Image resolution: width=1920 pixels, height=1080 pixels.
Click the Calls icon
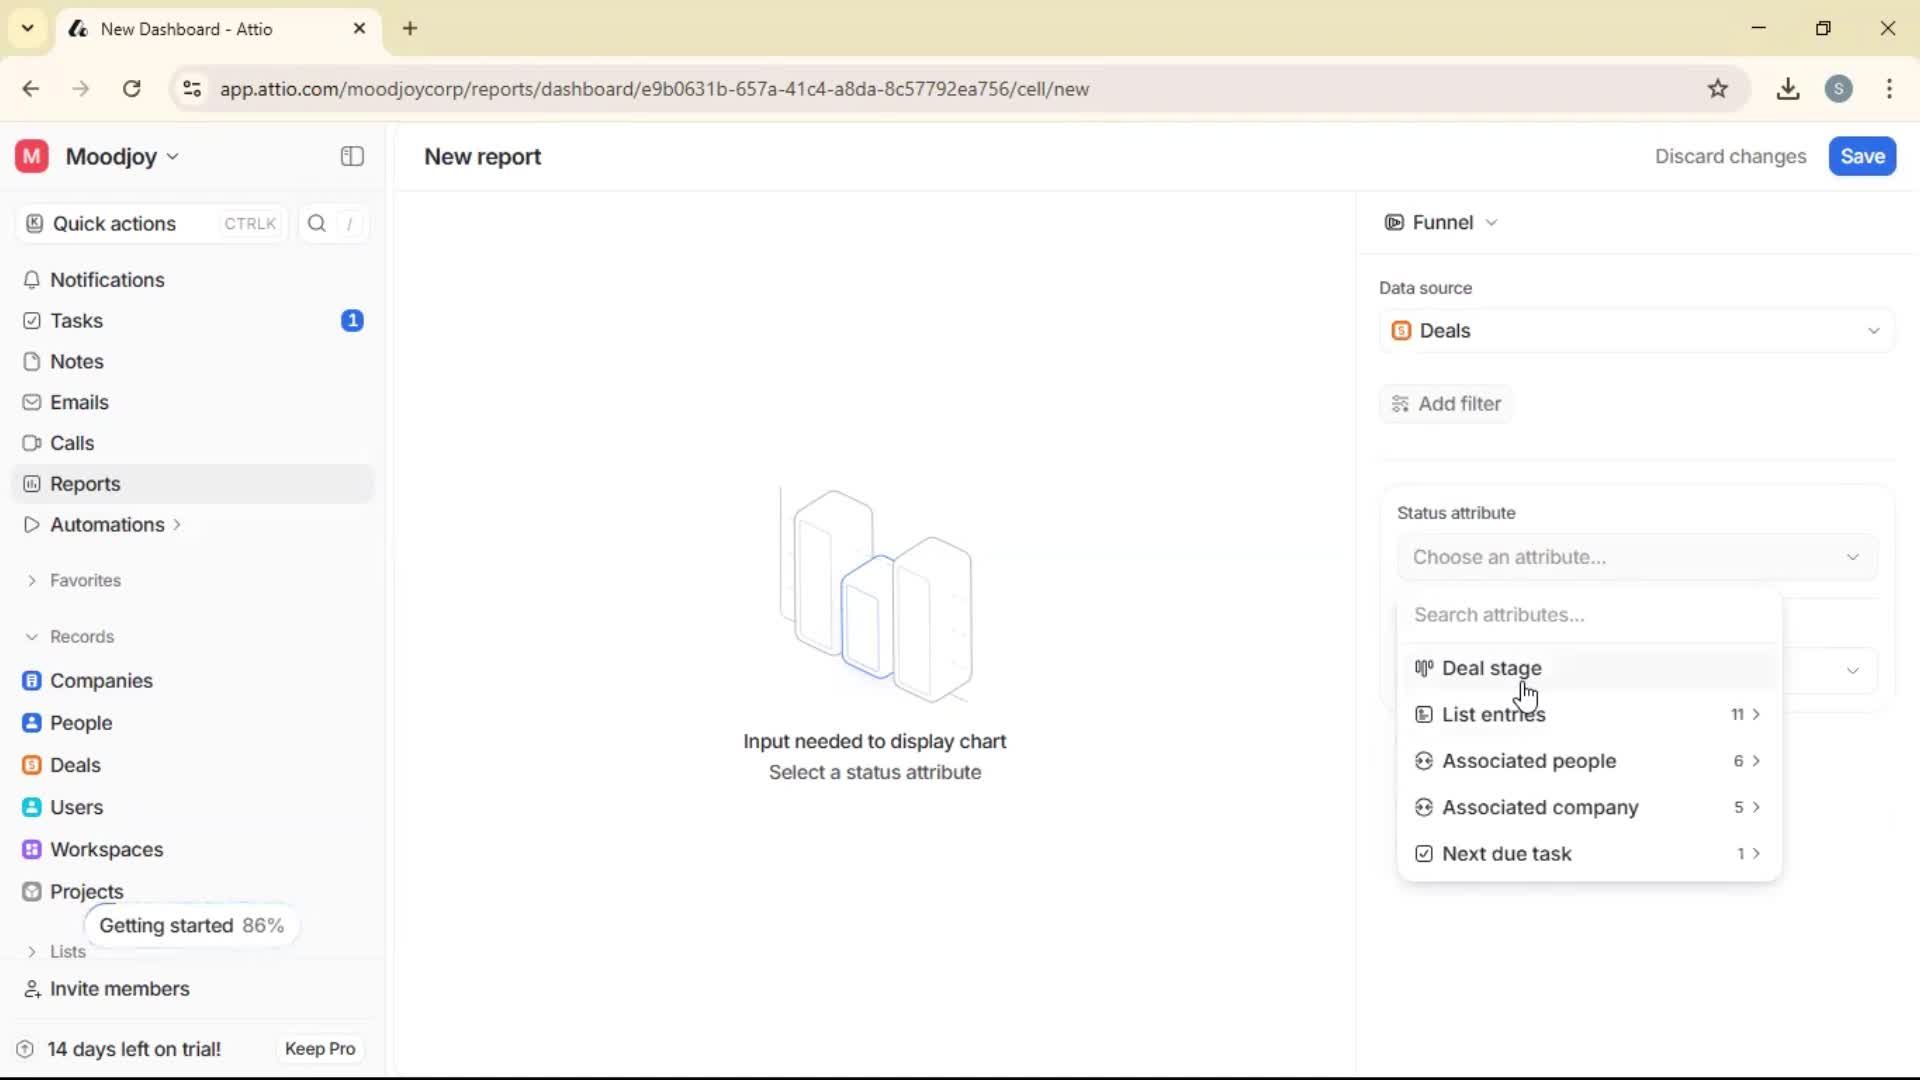31,443
